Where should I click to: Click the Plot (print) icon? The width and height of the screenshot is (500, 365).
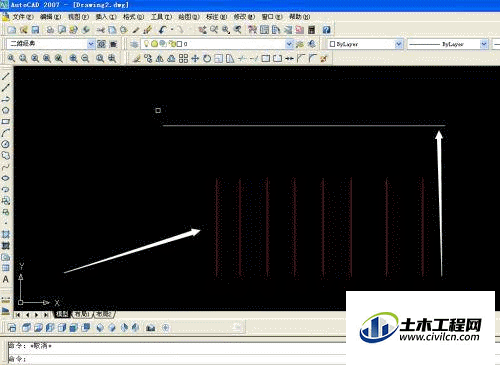tap(50, 30)
